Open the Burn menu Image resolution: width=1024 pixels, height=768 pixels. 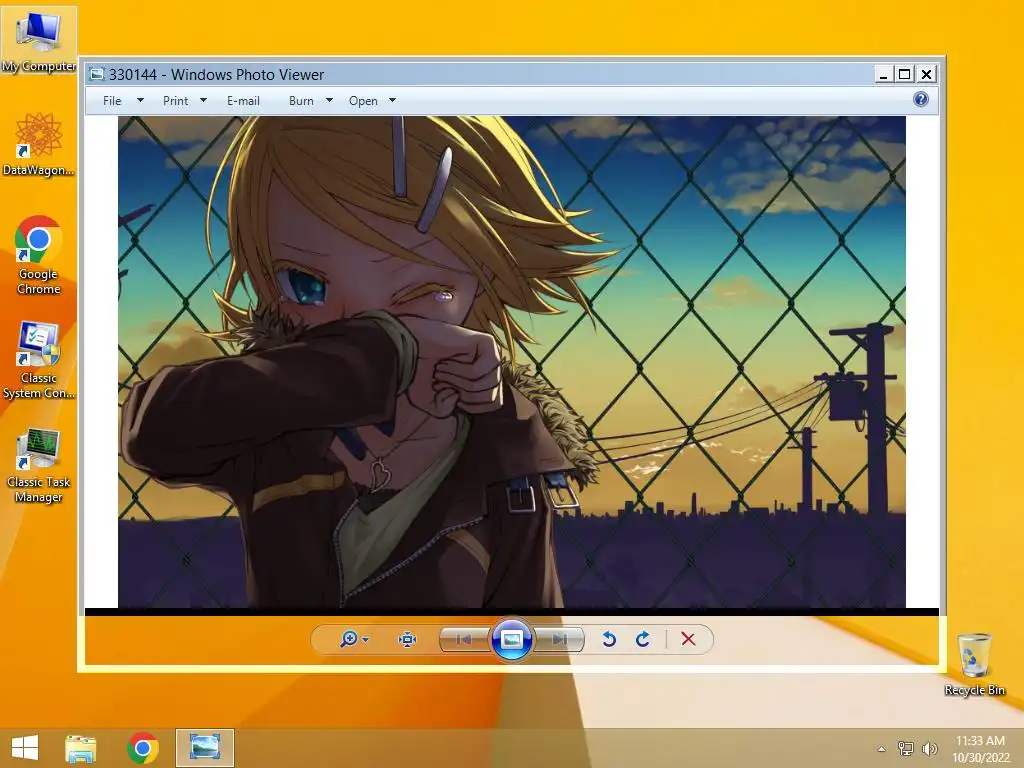click(x=301, y=101)
